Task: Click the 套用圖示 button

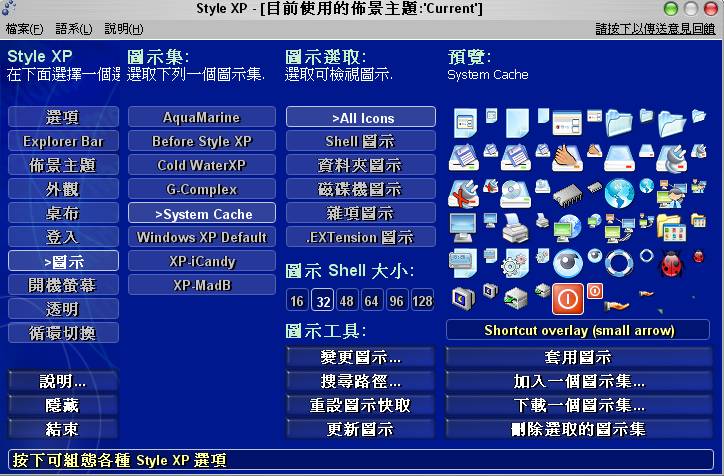Action: pyautogui.click(x=579, y=357)
